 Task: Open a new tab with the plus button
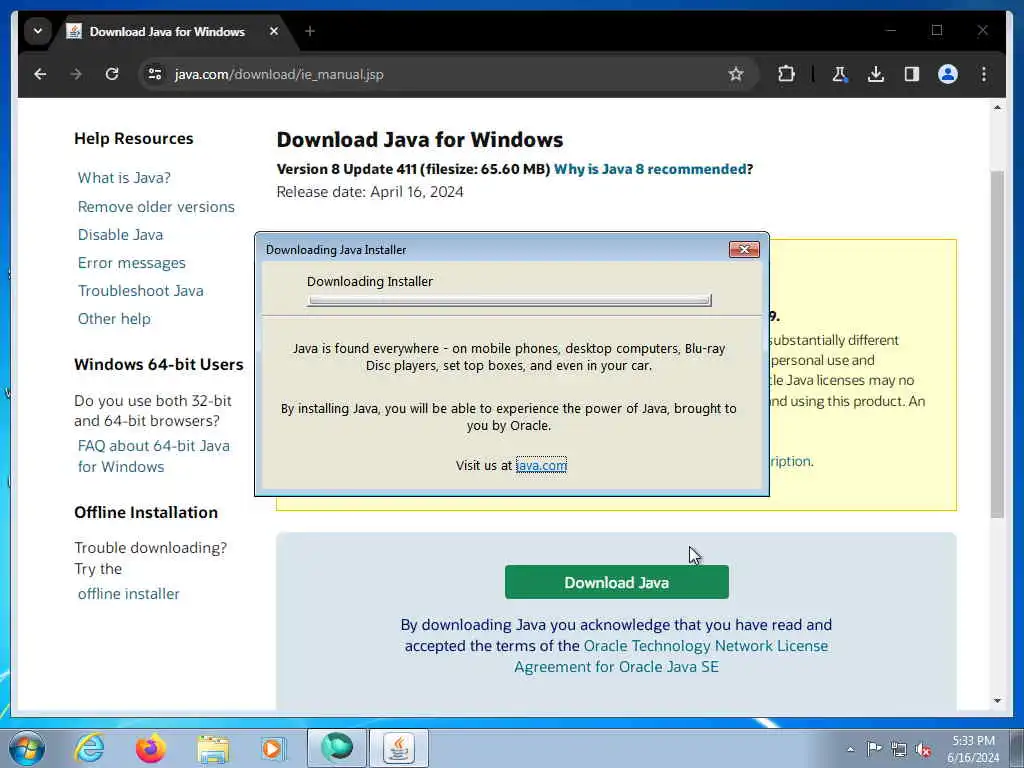(310, 31)
